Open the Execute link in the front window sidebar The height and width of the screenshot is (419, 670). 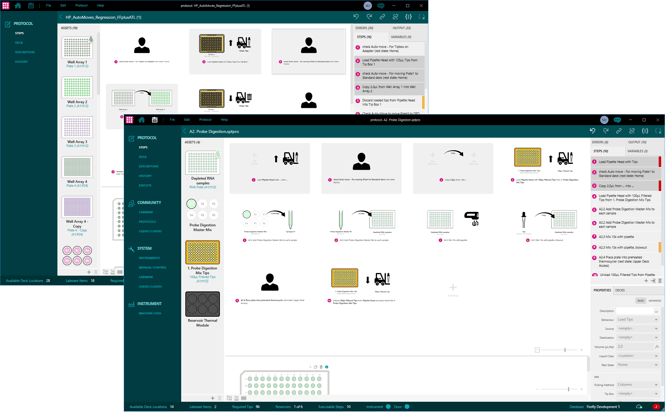pyautogui.click(x=145, y=185)
